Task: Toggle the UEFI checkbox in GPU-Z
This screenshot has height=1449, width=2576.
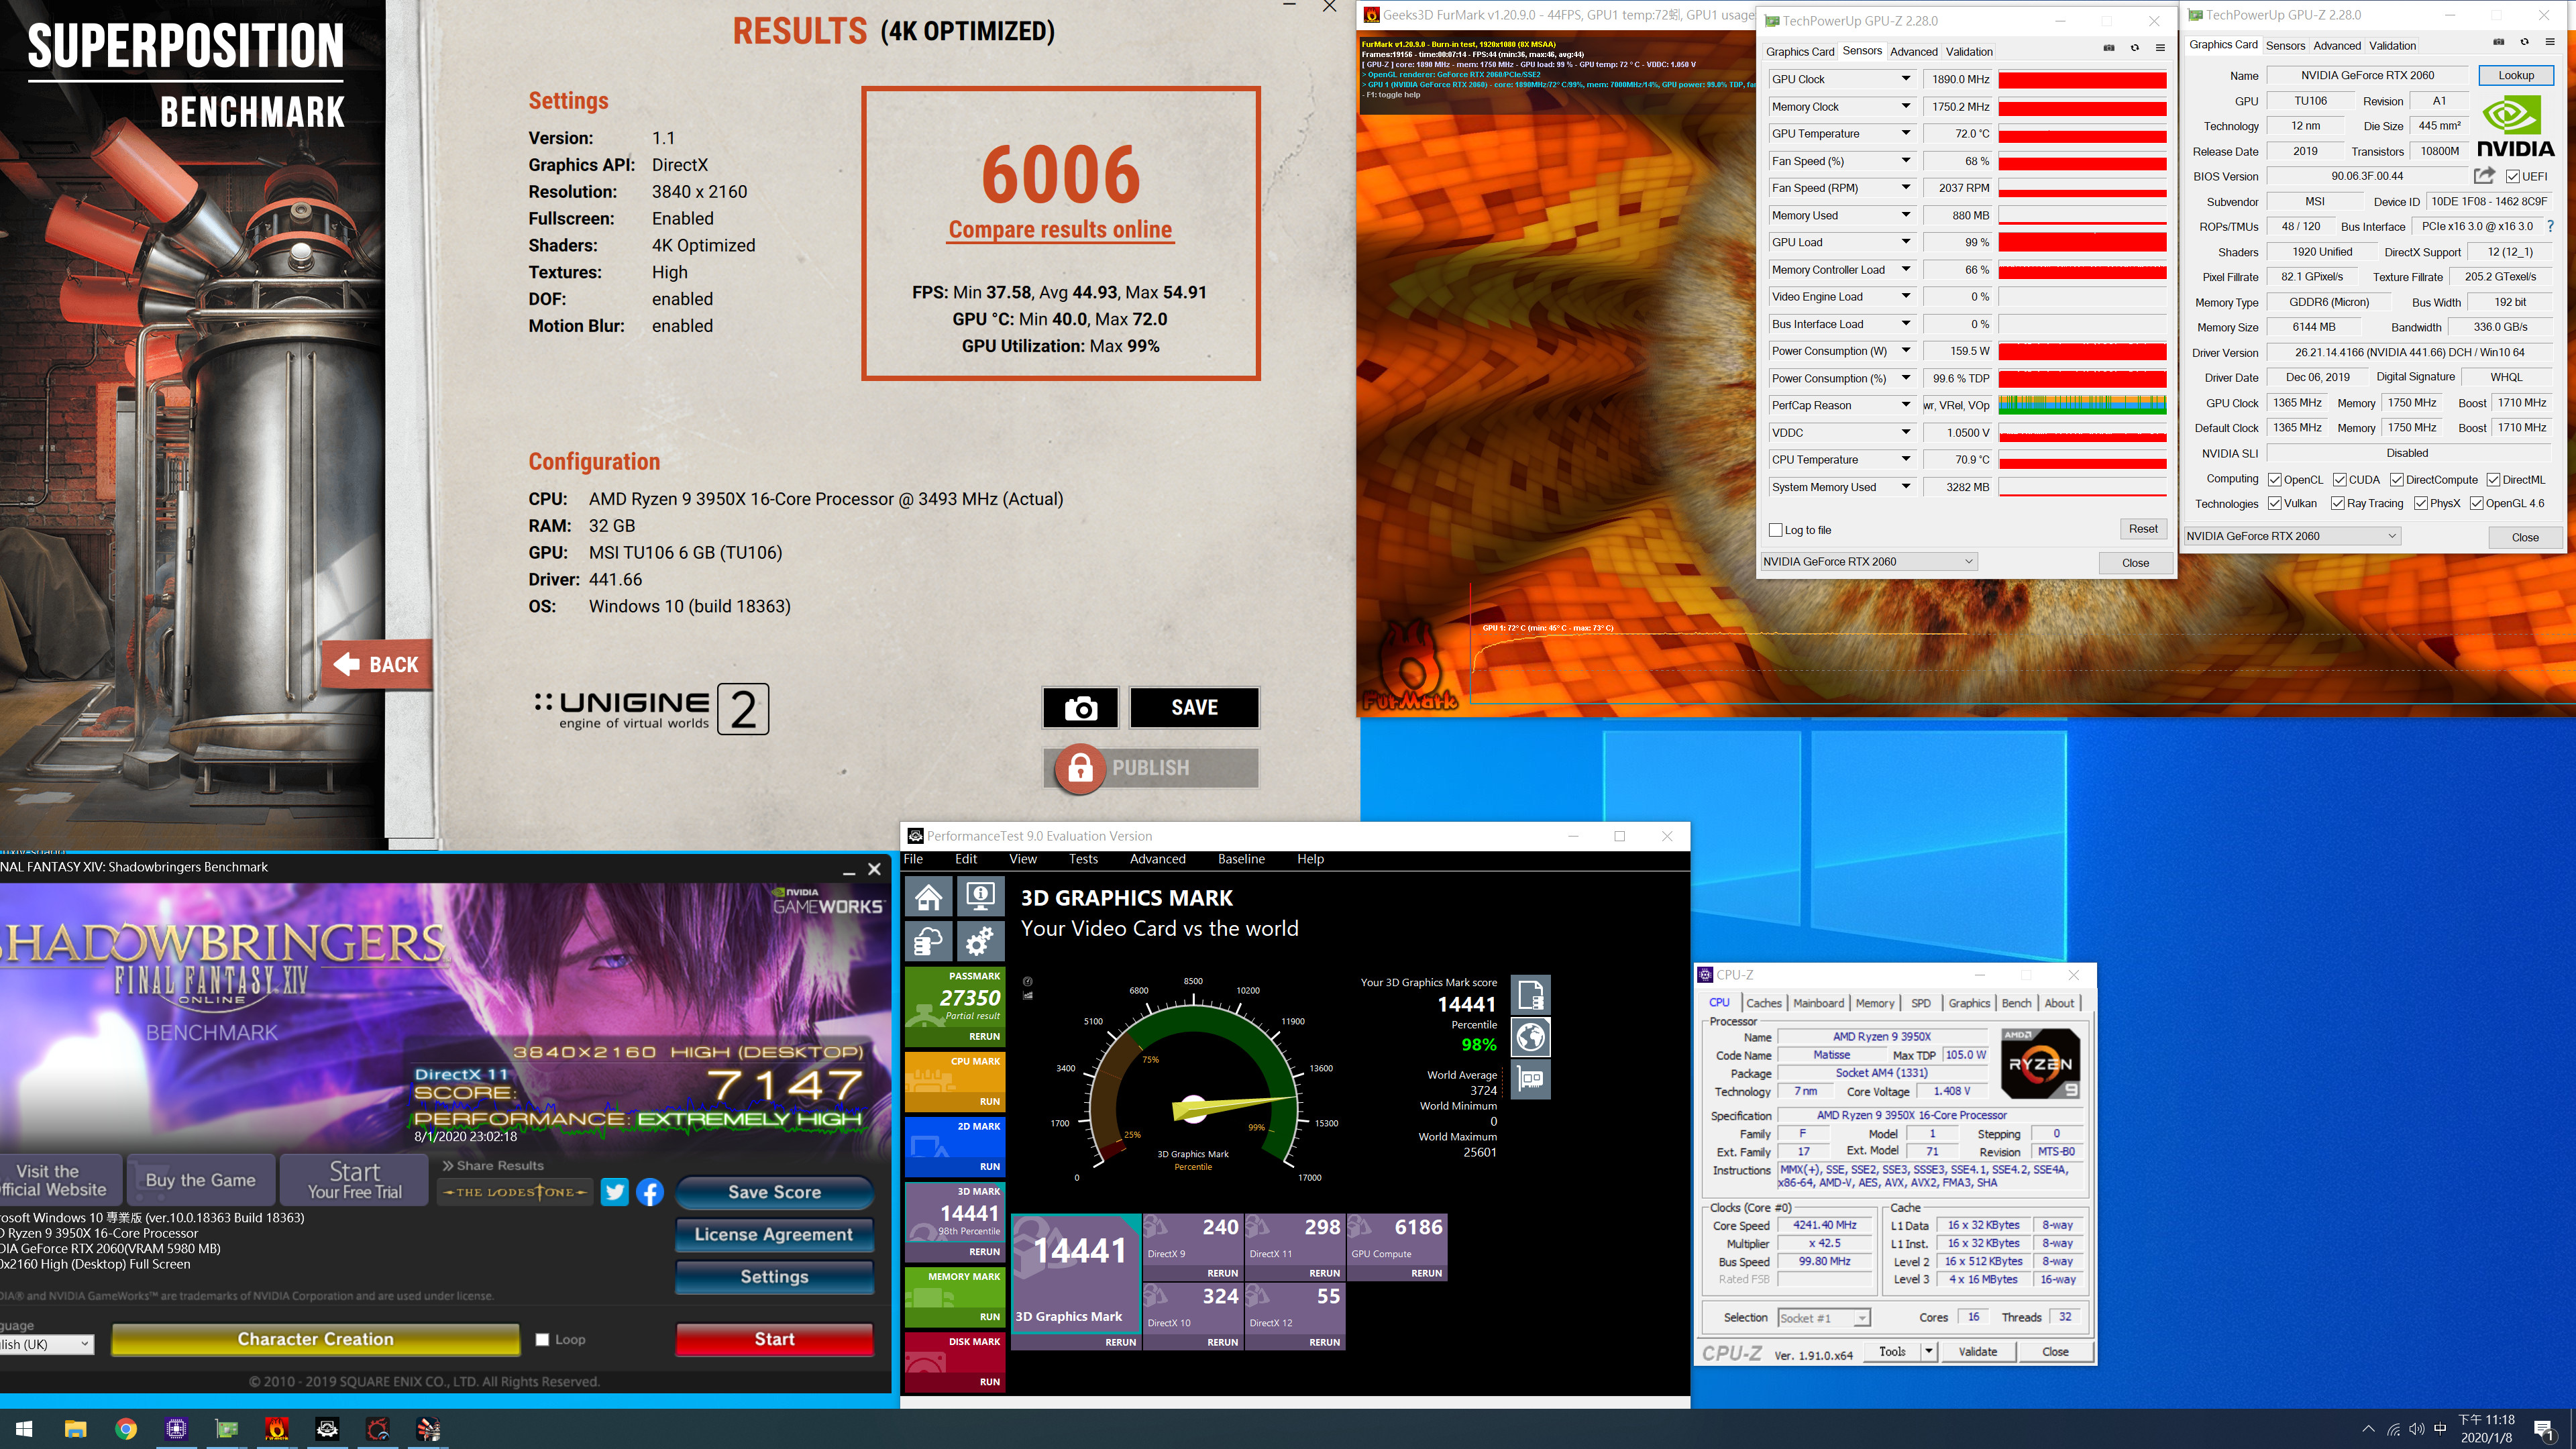Action: pyautogui.click(x=2513, y=177)
